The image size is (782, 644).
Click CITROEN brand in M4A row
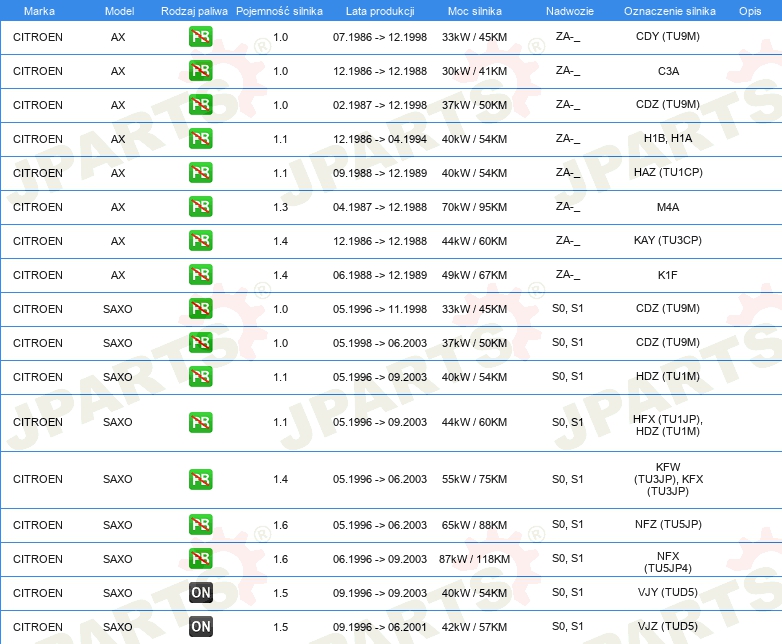coord(38,207)
